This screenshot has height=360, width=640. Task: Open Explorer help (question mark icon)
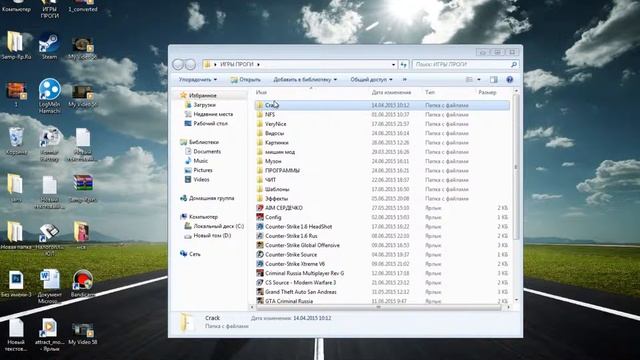tap(509, 80)
